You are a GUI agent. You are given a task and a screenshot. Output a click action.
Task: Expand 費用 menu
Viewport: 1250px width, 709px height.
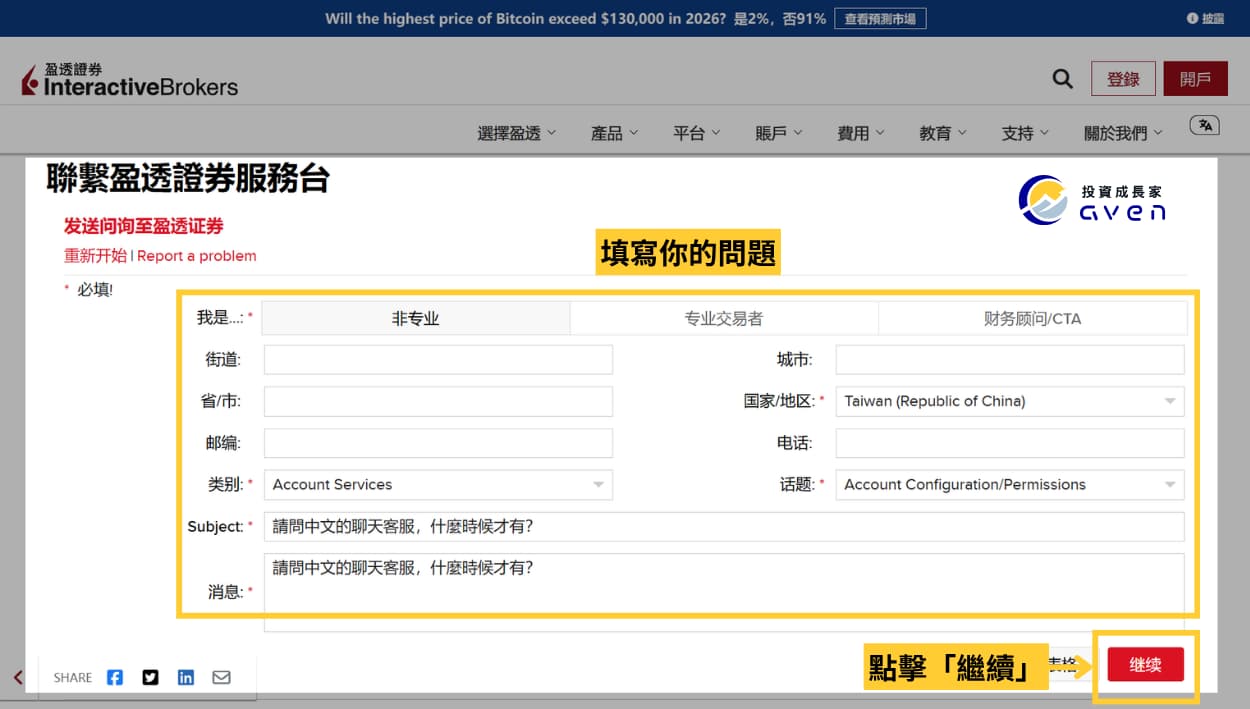pyautogui.click(x=861, y=133)
